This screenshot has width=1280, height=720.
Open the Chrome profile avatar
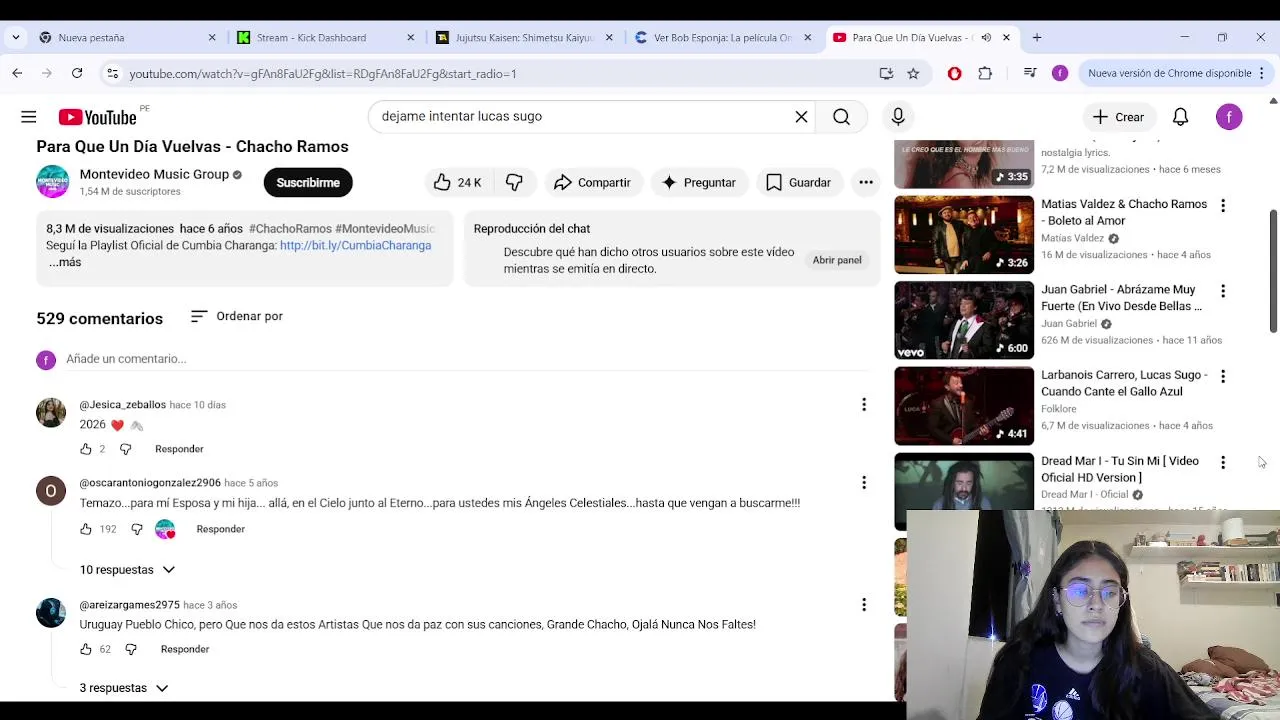point(1060,73)
